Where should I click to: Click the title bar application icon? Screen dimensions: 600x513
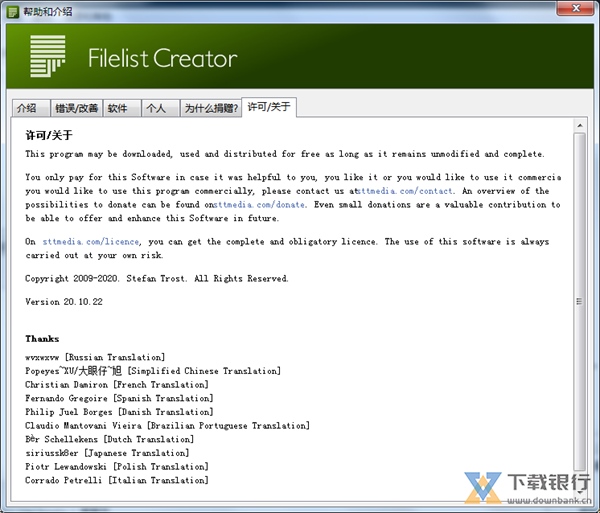click(13, 12)
